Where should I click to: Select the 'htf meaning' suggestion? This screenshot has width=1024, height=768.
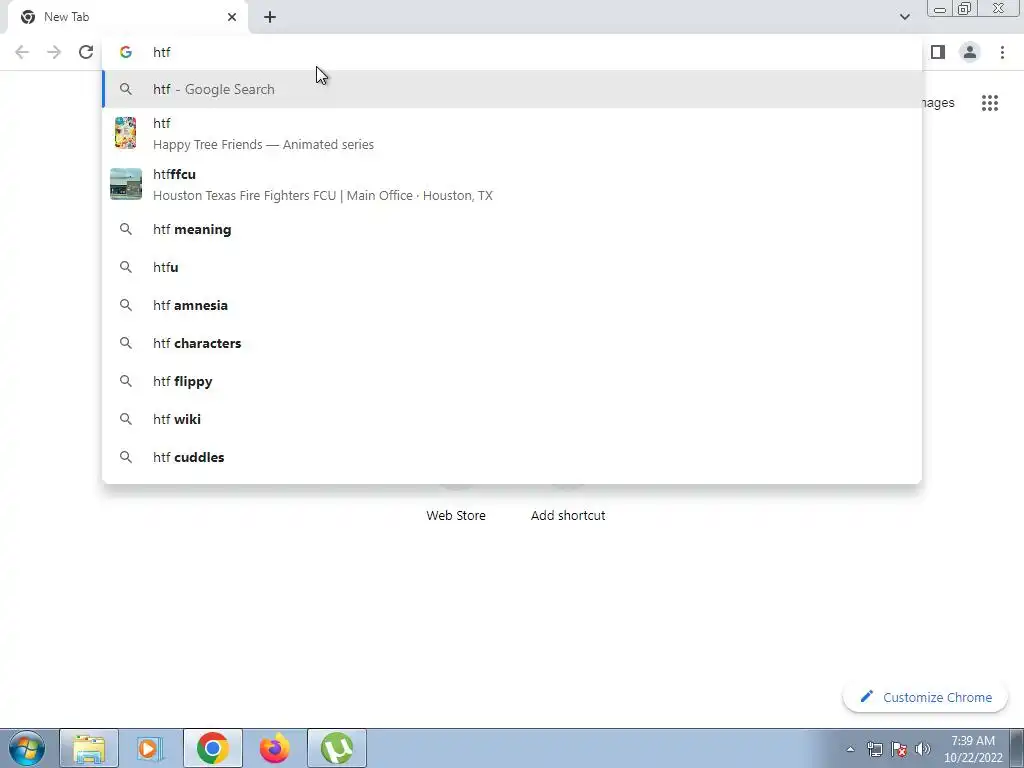point(512,229)
